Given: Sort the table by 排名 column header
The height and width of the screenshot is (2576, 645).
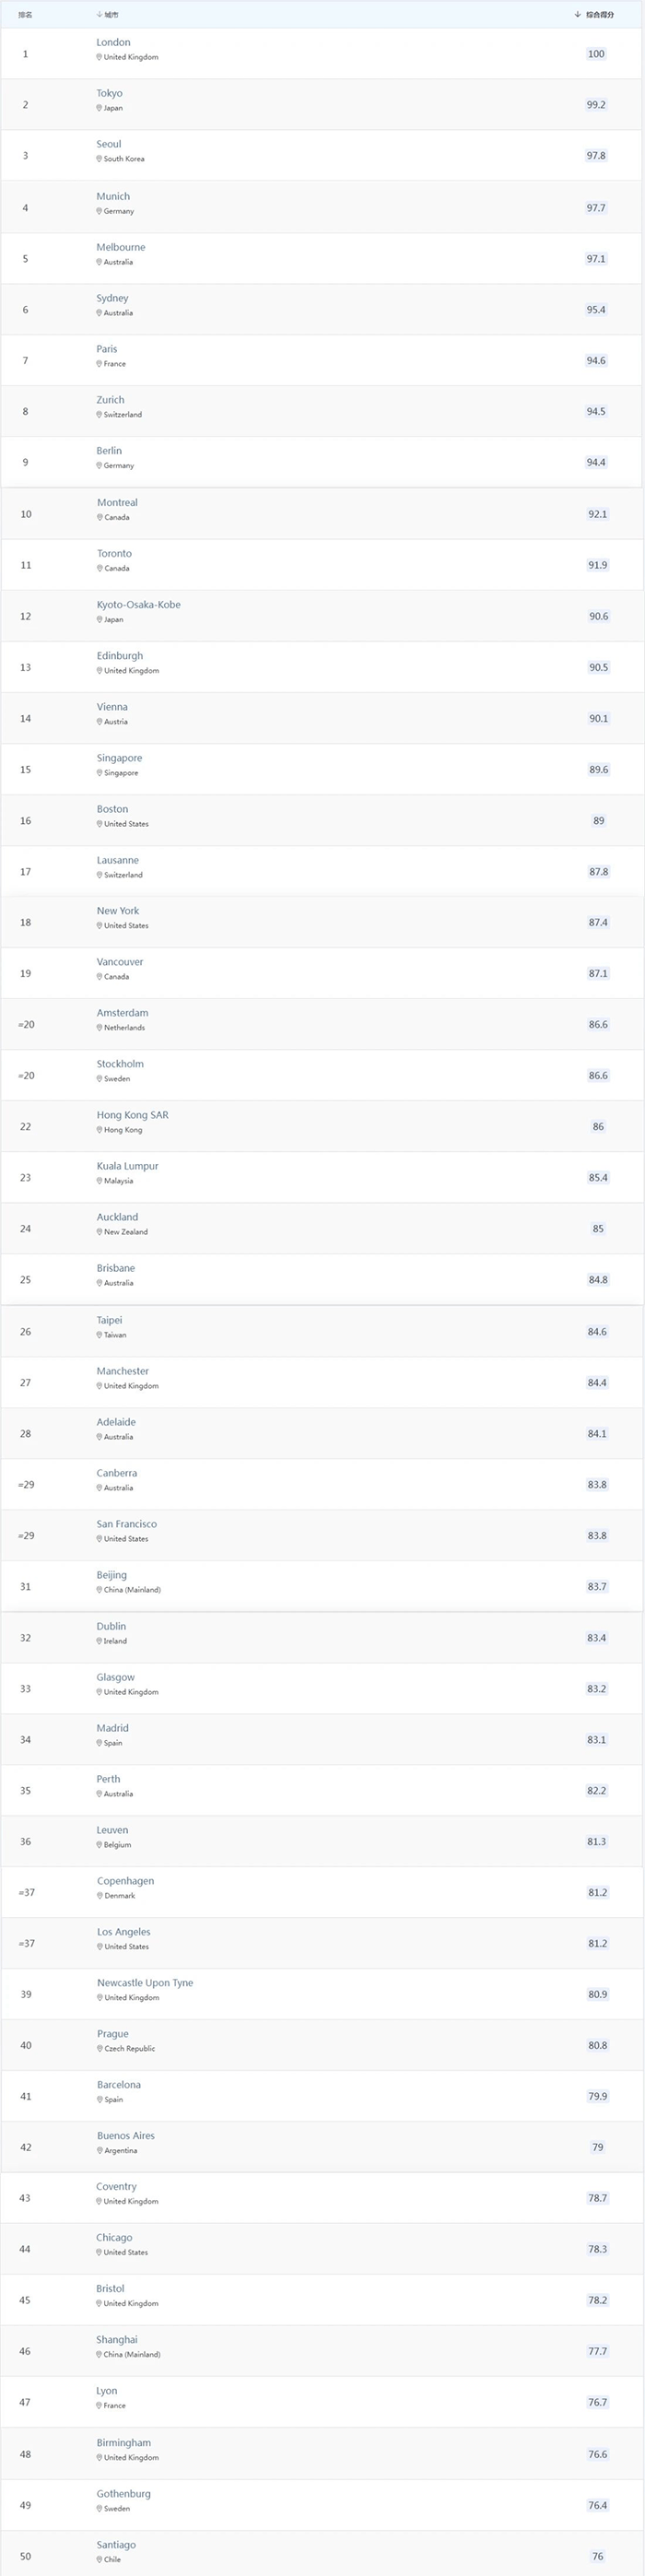Looking at the screenshot, I should coord(25,15).
